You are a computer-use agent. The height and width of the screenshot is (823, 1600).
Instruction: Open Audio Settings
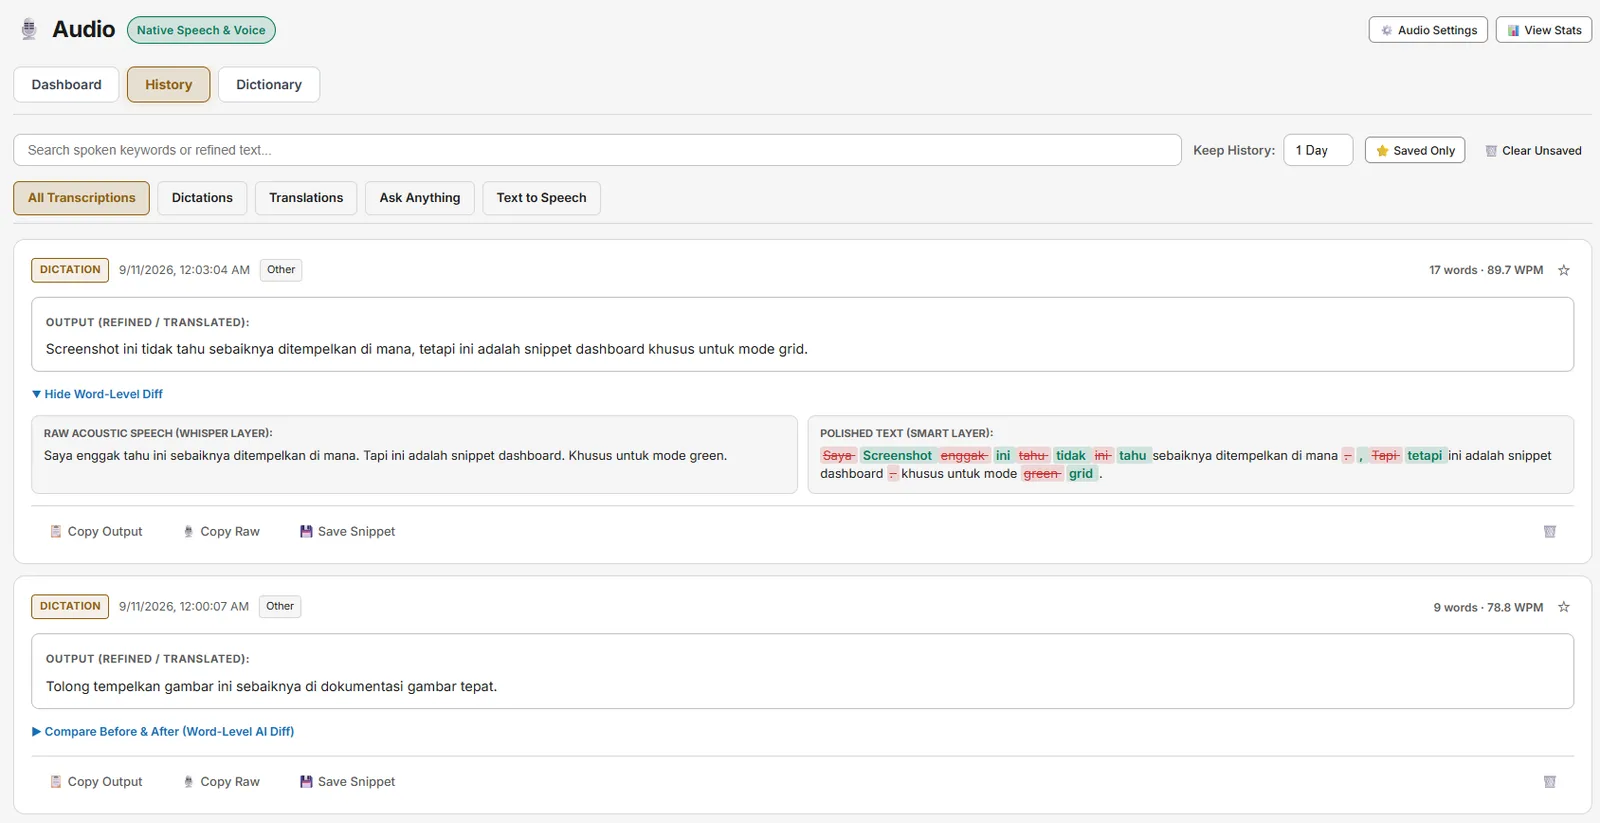(x=1428, y=30)
